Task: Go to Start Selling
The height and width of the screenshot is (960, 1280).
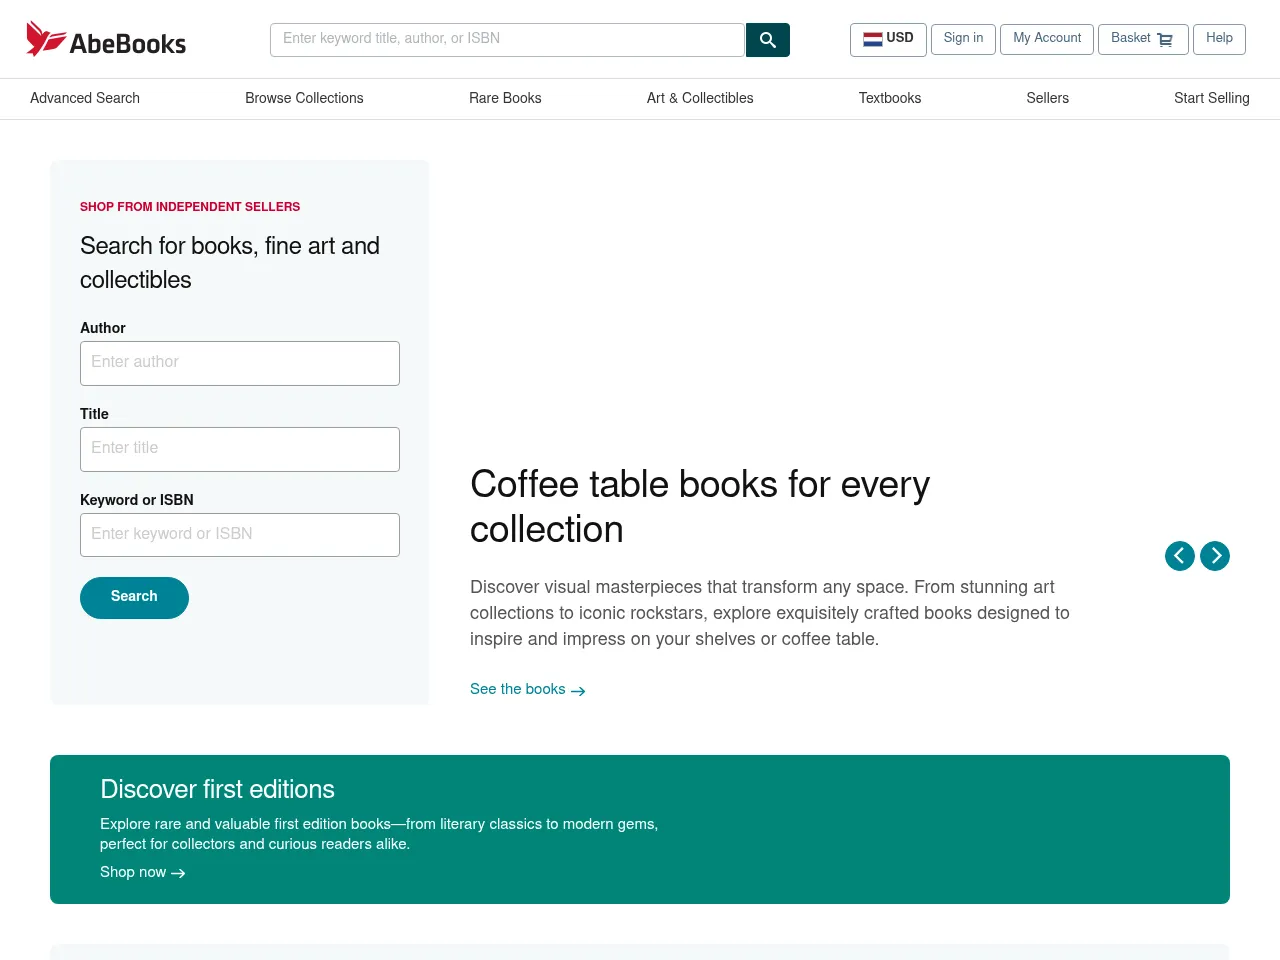Action: (x=1211, y=99)
